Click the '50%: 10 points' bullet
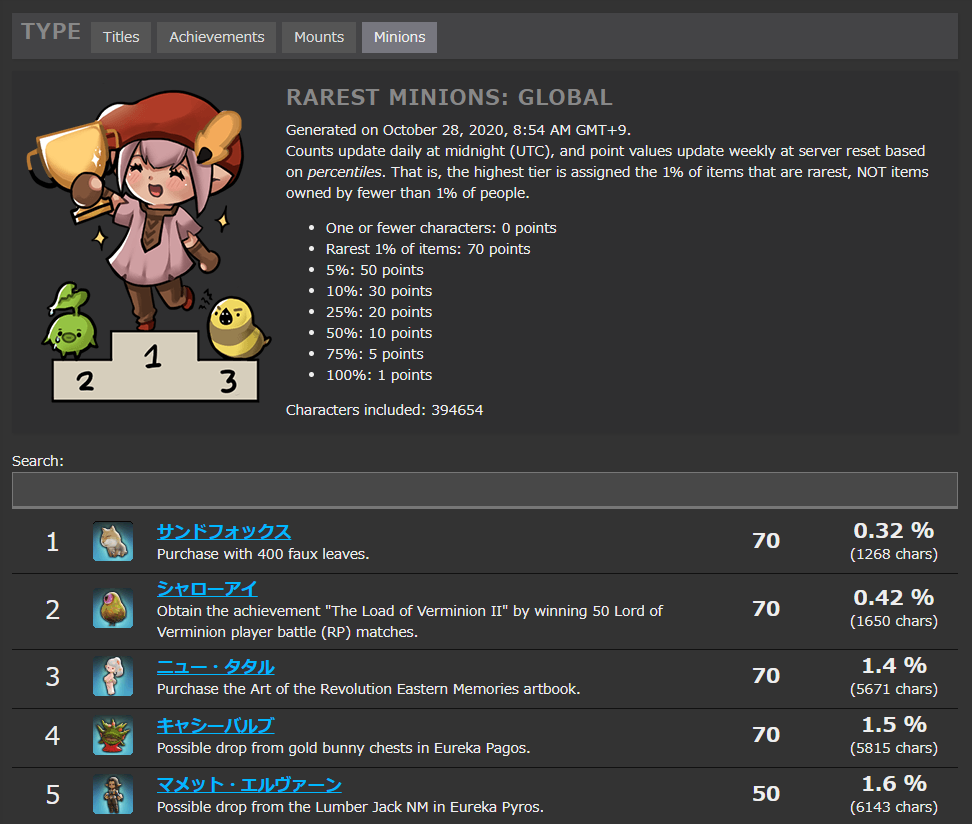Viewport: 972px width, 824px height. [379, 333]
